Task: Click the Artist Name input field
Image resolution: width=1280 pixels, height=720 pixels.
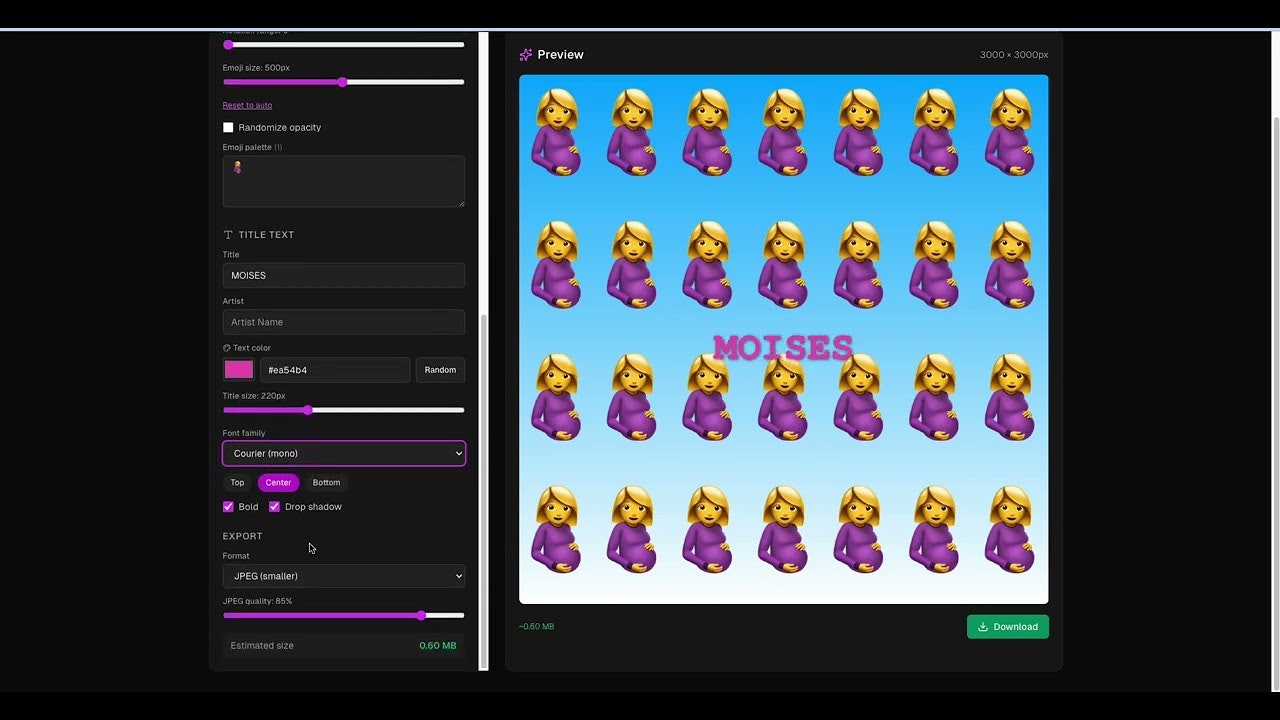Action: tap(344, 322)
